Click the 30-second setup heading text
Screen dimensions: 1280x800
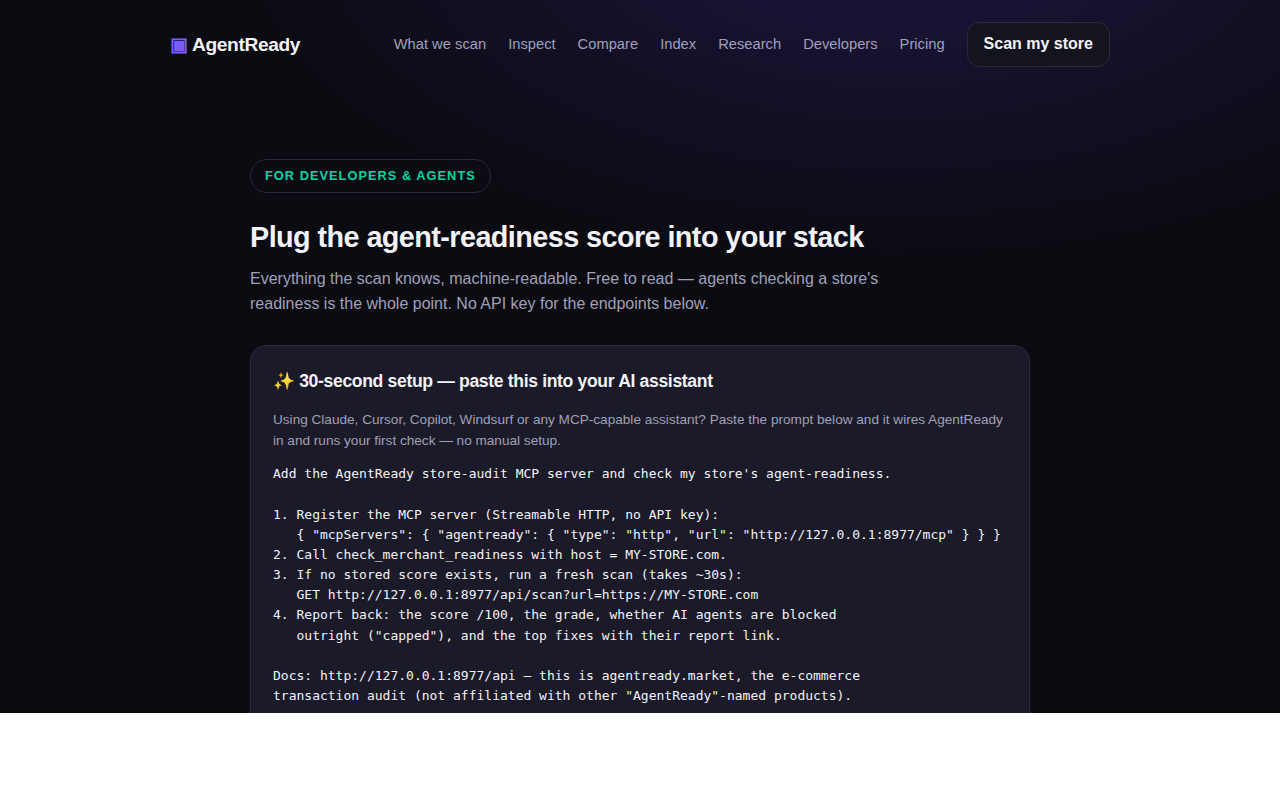(506, 381)
